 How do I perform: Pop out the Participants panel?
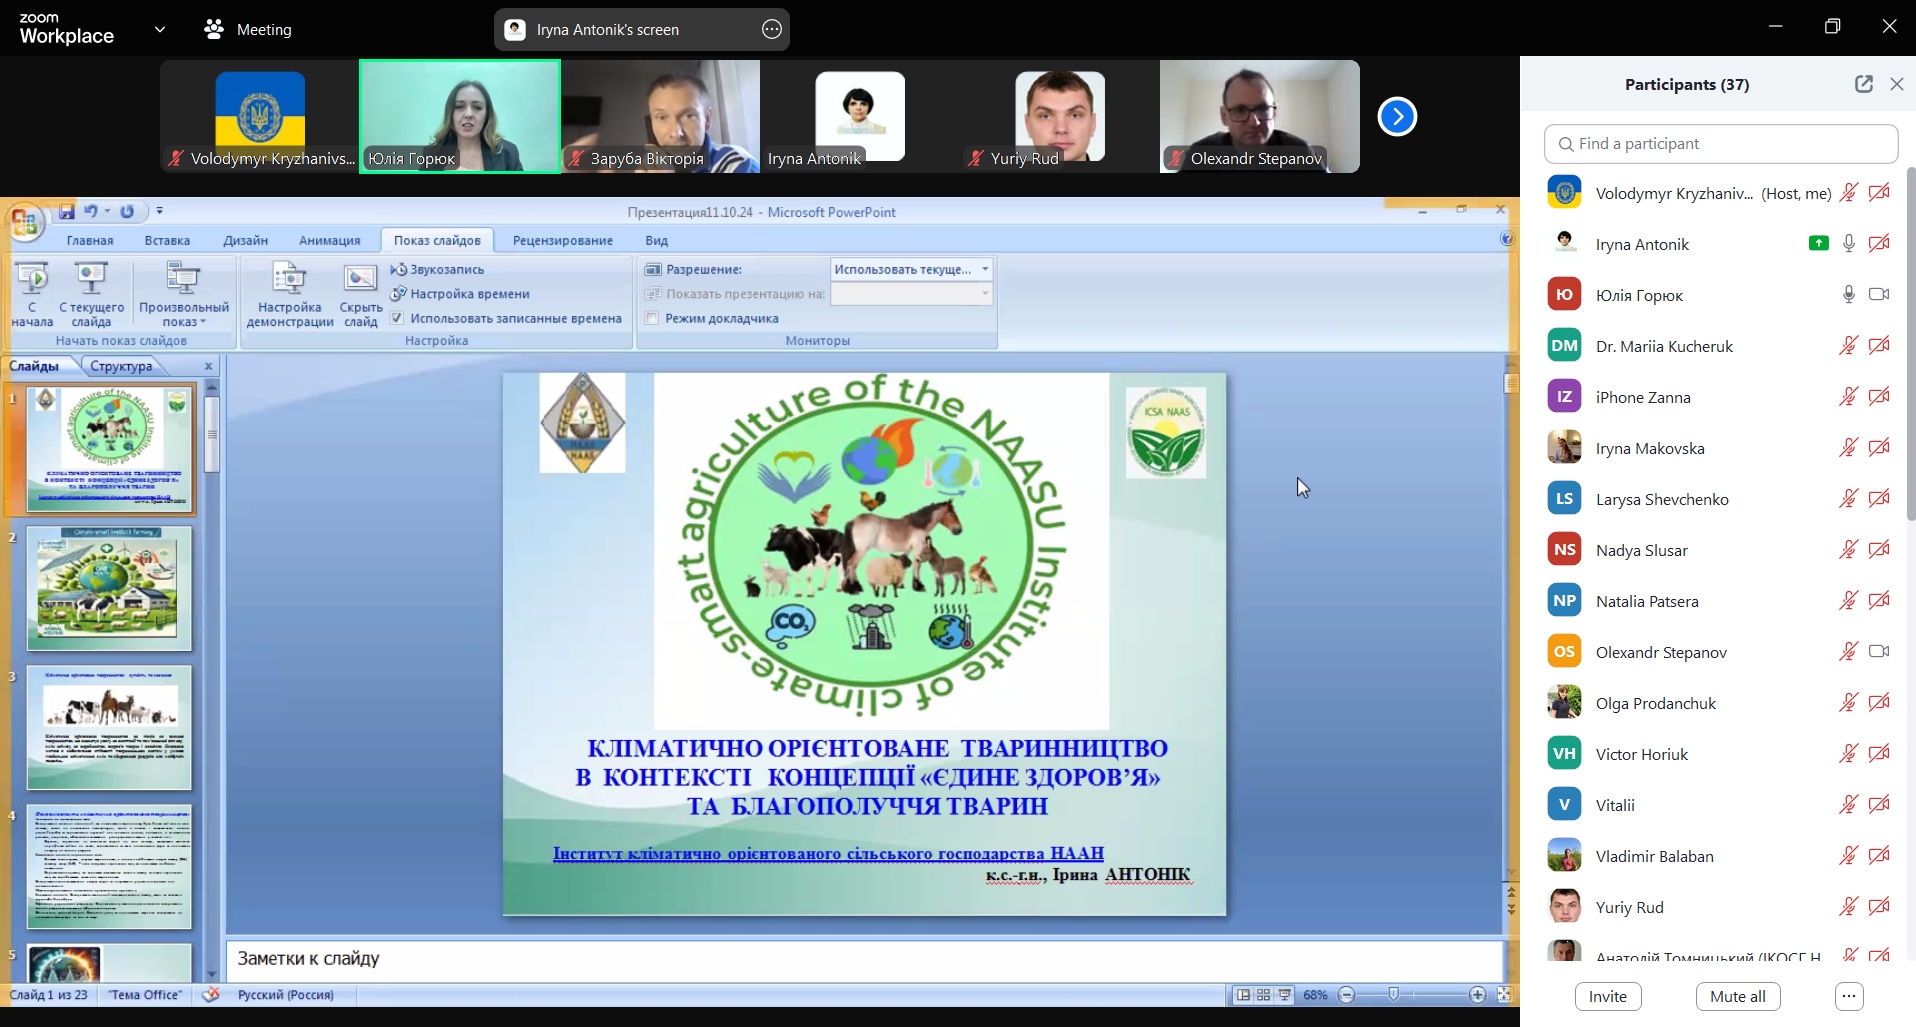click(x=1863, y=84)
